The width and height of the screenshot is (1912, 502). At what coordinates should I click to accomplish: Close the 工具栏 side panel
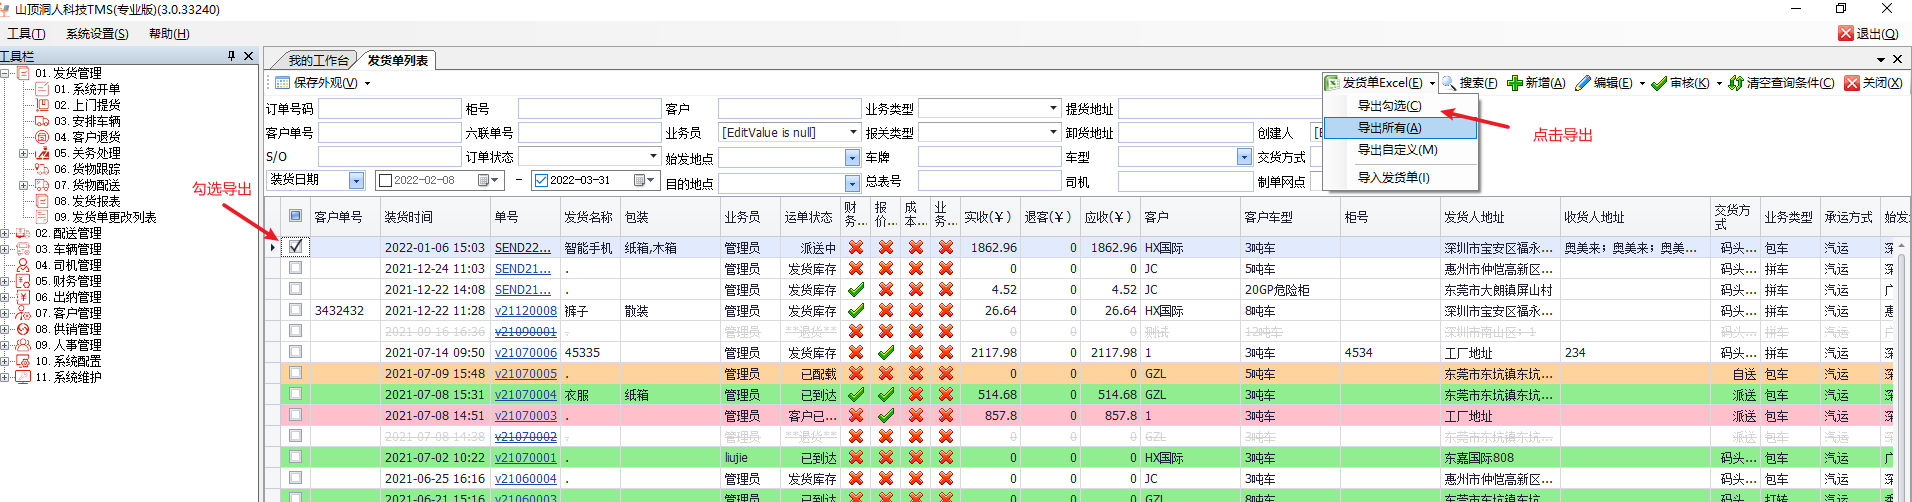tap(249, 56)
